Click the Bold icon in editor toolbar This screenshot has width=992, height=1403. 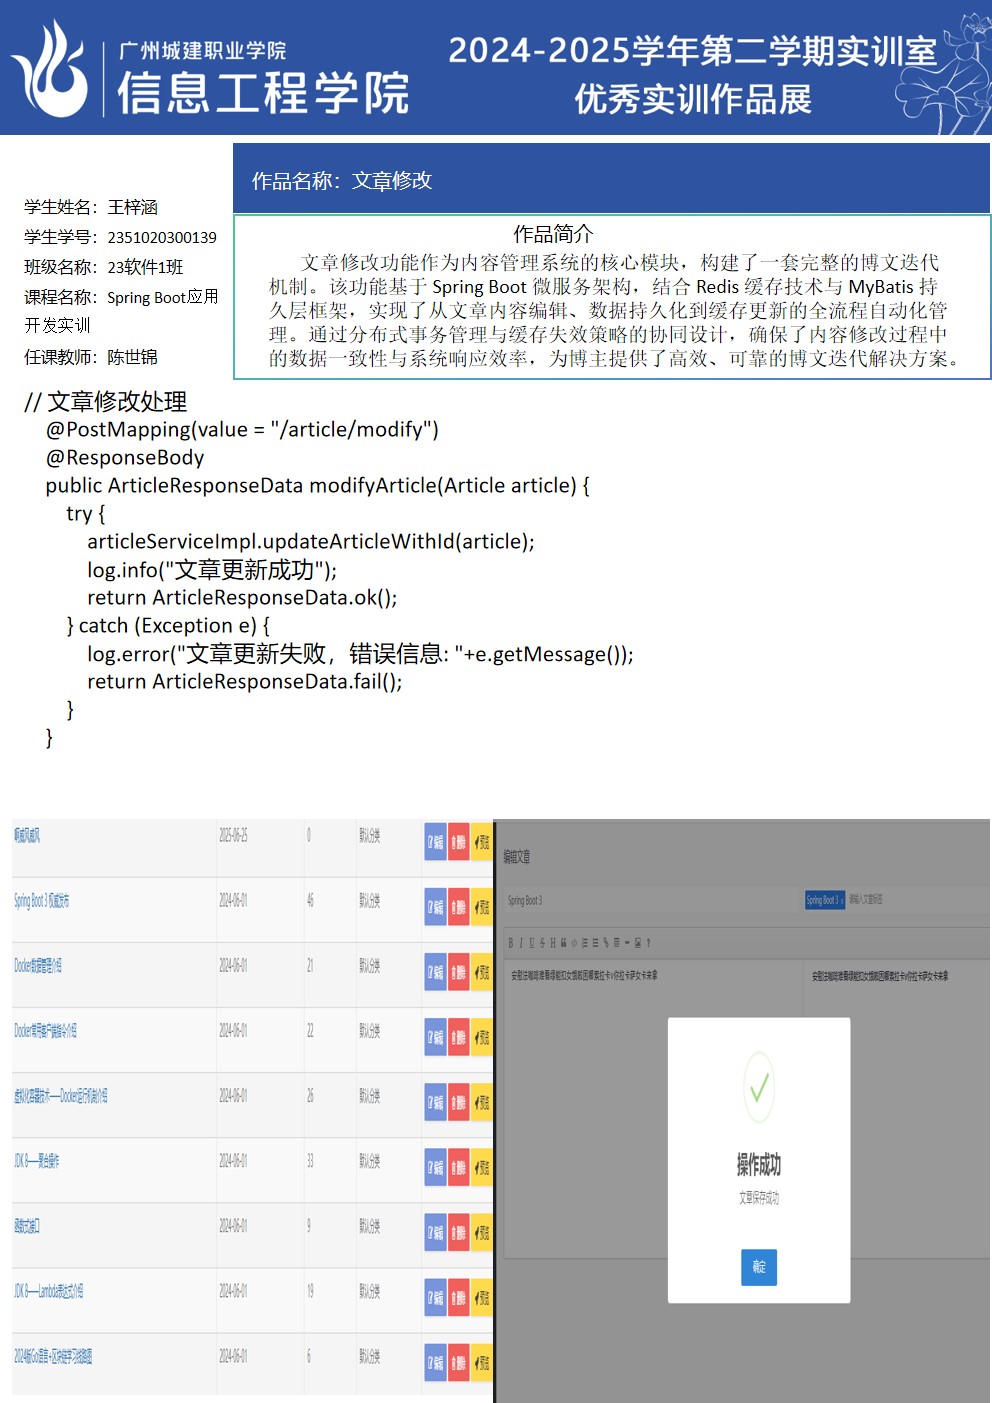510,943
